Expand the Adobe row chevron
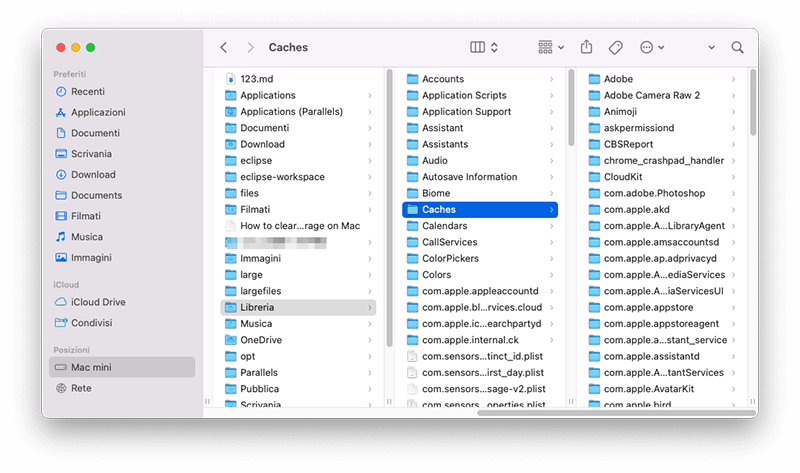Screen dimensions: 800x473 (733, 79)
